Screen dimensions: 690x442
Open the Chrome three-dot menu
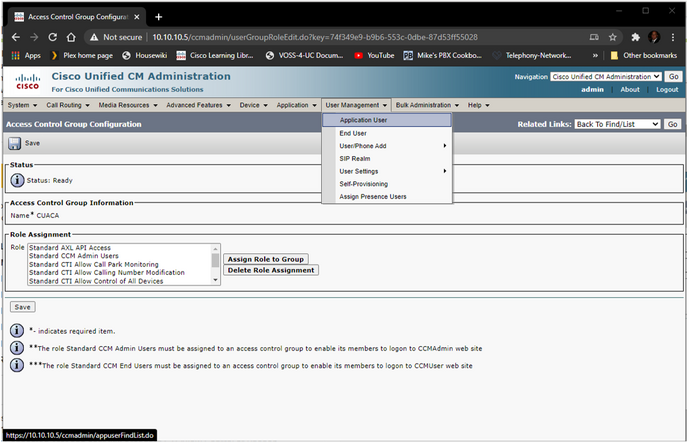pos(673,37)
